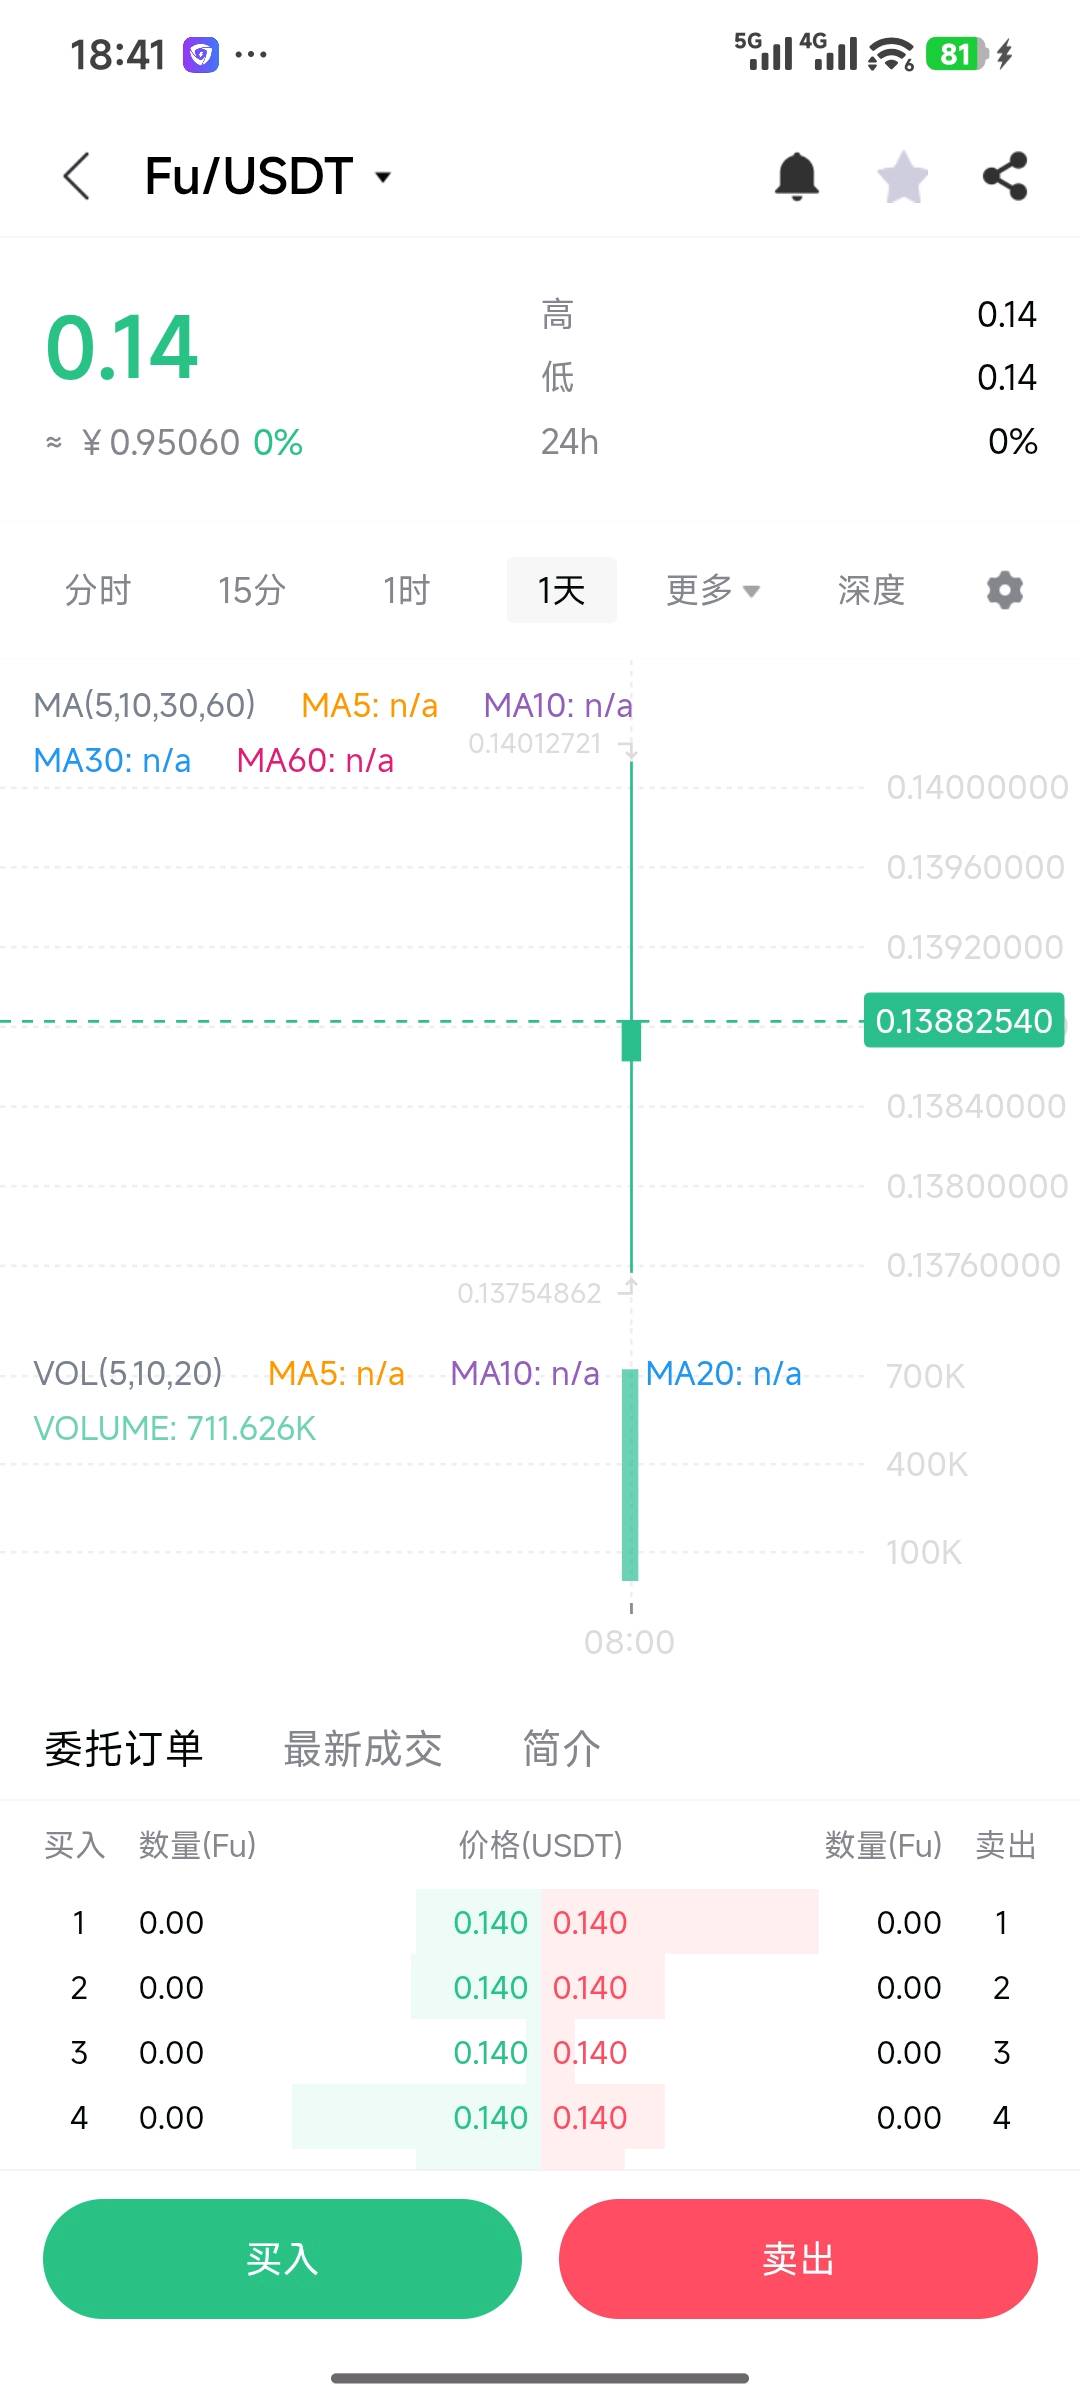
Task: Expand the Fu/USDT pair dropdown arrow
Action: pos(382,178)
